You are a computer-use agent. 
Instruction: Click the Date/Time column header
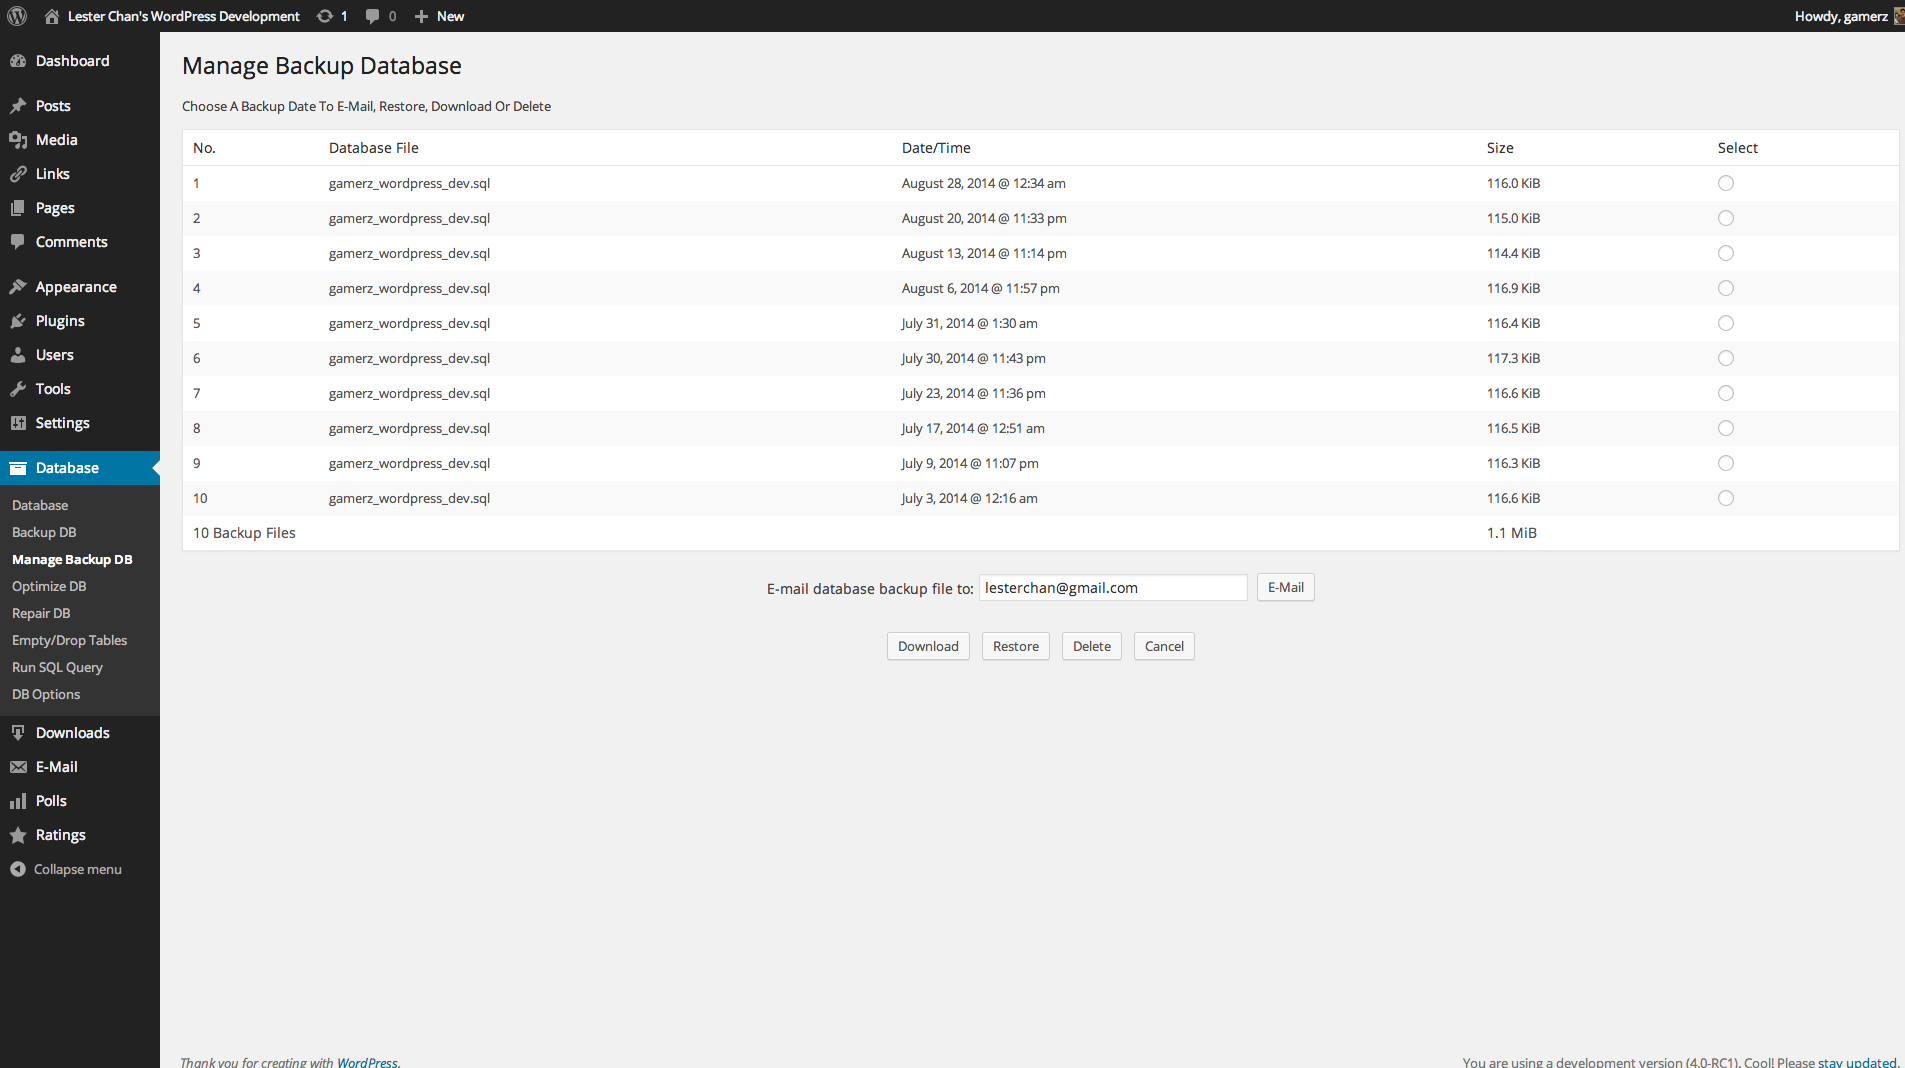[x=936, y=148]
